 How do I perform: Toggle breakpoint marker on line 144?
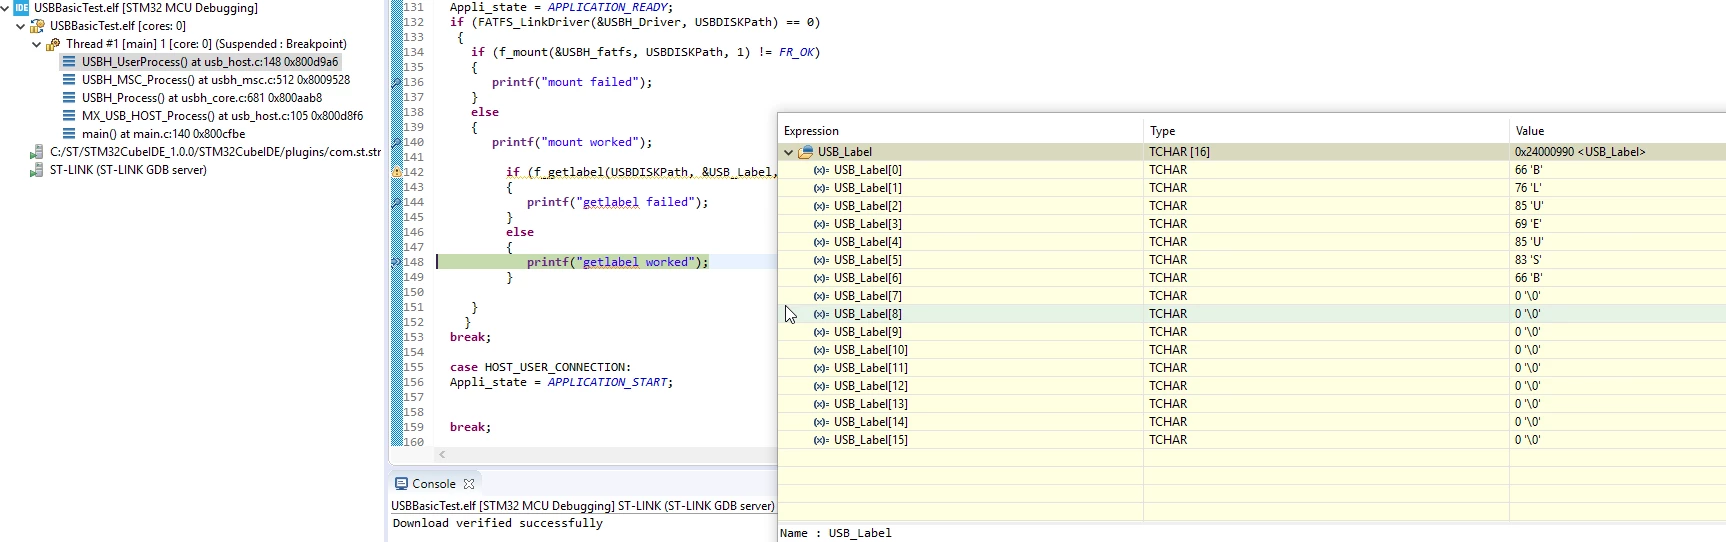click(396, 202)
